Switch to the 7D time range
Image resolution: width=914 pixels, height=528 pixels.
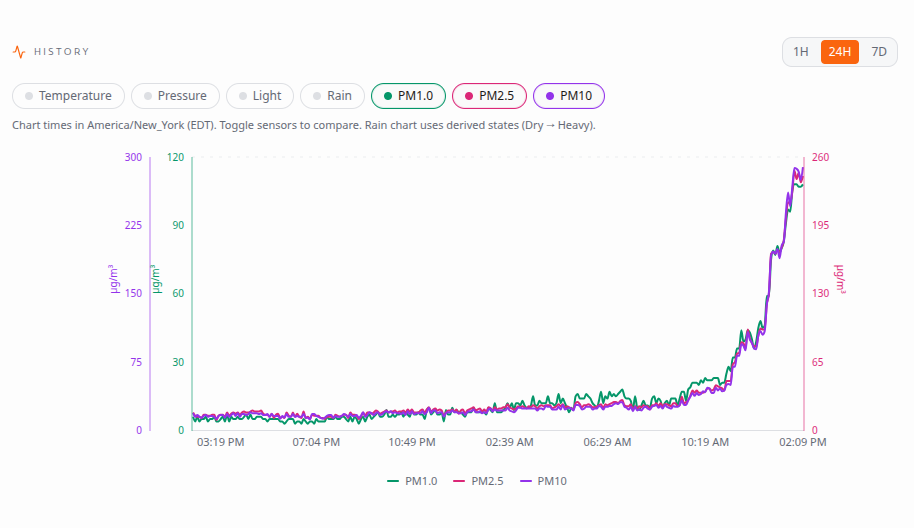point(879,52)
